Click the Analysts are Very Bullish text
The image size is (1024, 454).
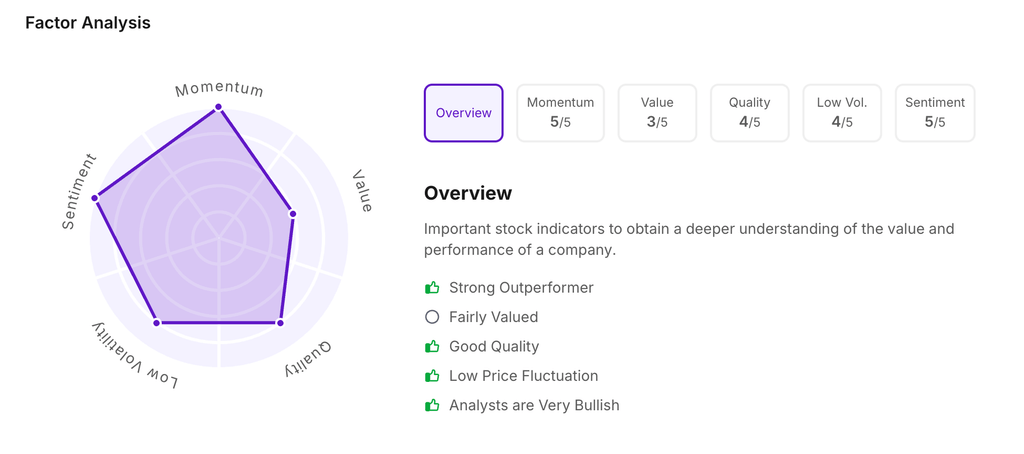(534, 406)
